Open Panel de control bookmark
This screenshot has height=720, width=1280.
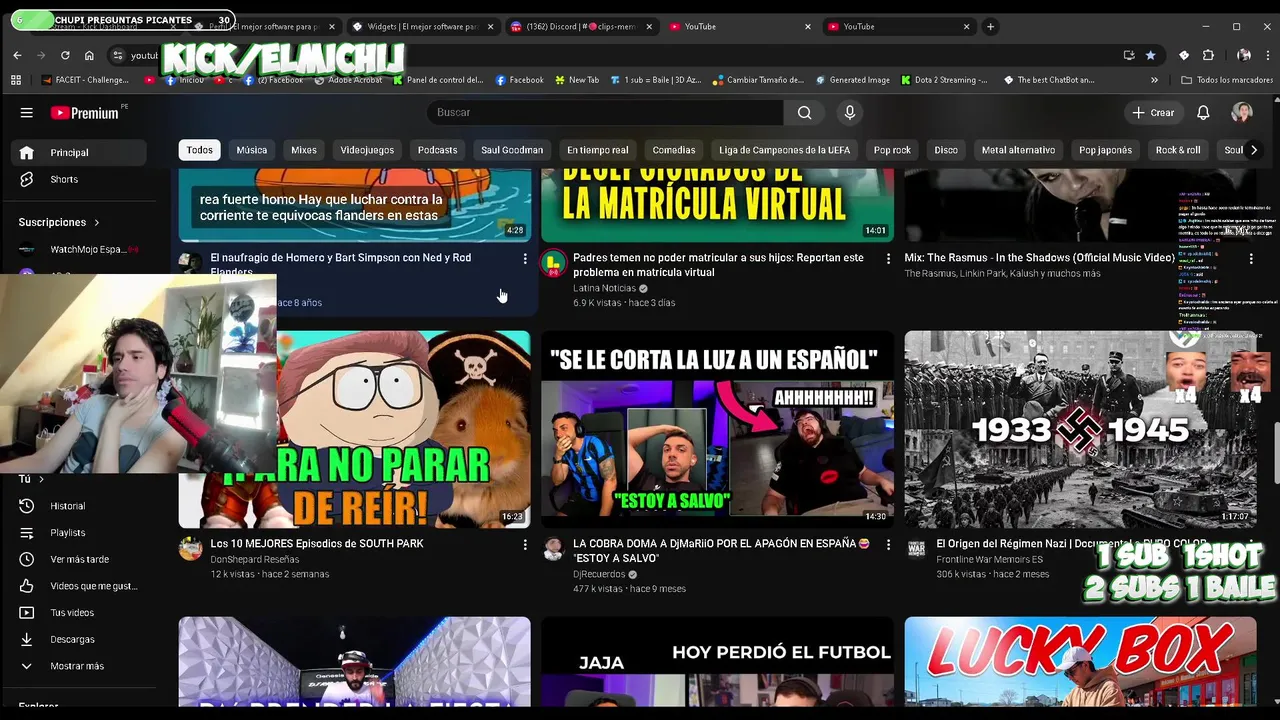(x=438, y=80)
